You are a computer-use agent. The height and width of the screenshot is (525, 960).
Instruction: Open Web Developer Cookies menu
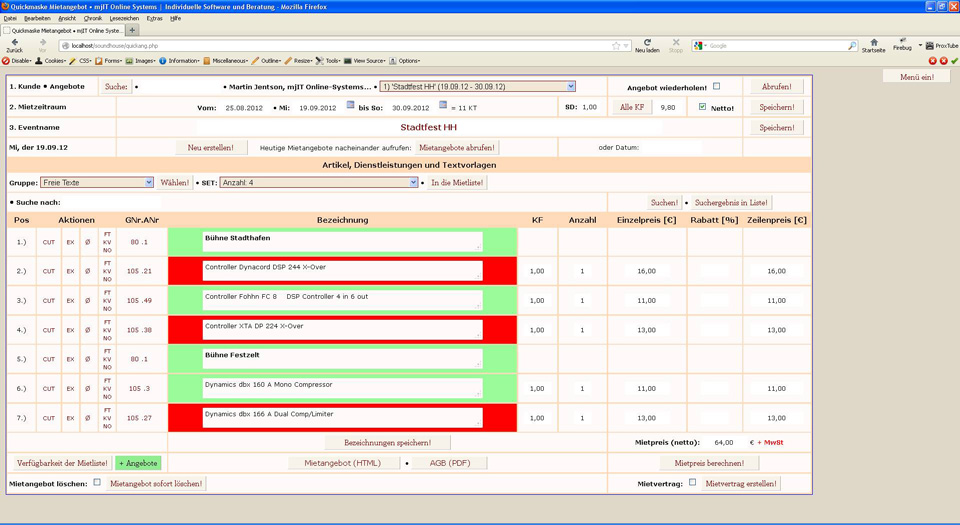tap(51, 61)
